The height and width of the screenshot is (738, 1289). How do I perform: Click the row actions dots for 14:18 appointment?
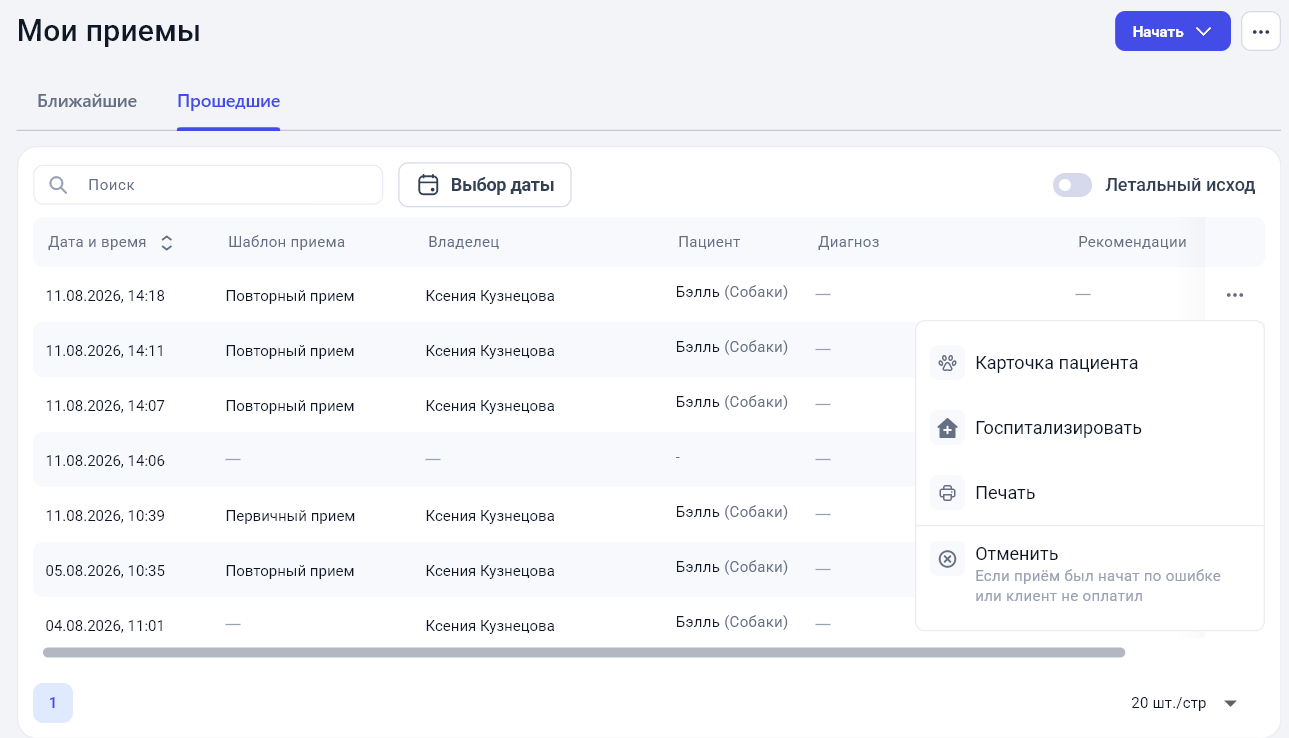[x=1235, y=294]
